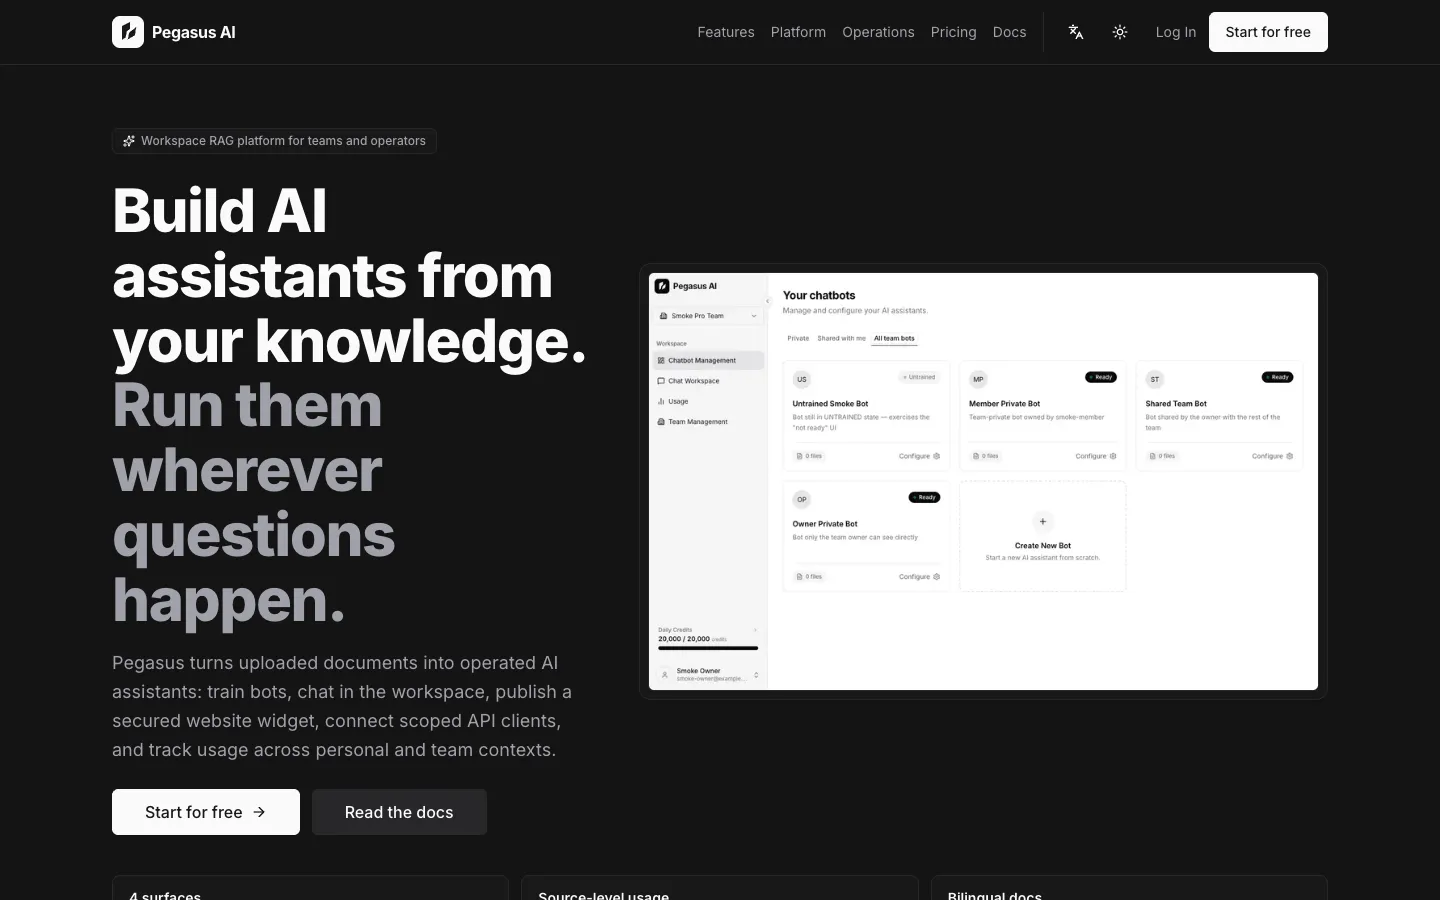Collapse the sidebar with the chevron handle
This screenshot has width=1440, height=900.
pyautogui.click(x=768, y=301)
